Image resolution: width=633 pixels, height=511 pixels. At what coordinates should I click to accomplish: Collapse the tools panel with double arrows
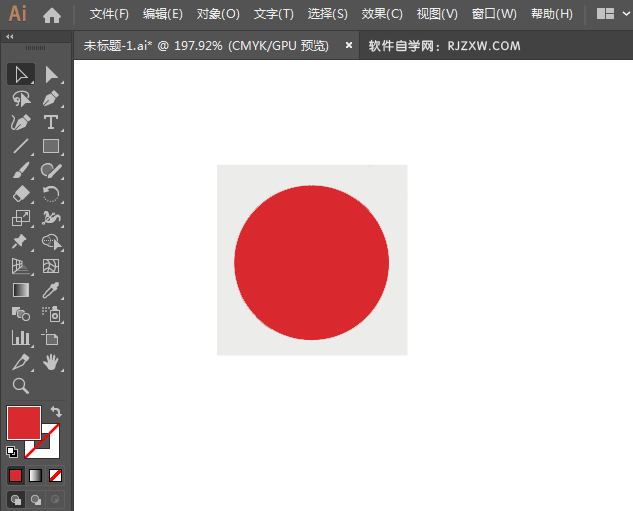click(10, 36)
